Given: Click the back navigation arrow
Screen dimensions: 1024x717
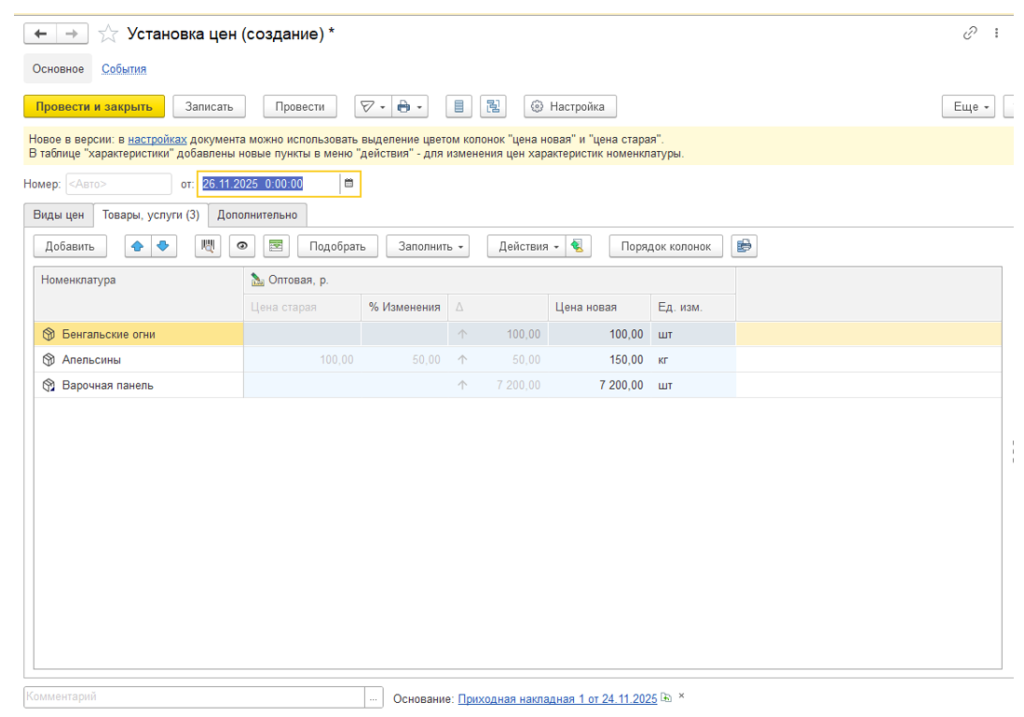Looking at the screenshot, I should tap(41, 34).
